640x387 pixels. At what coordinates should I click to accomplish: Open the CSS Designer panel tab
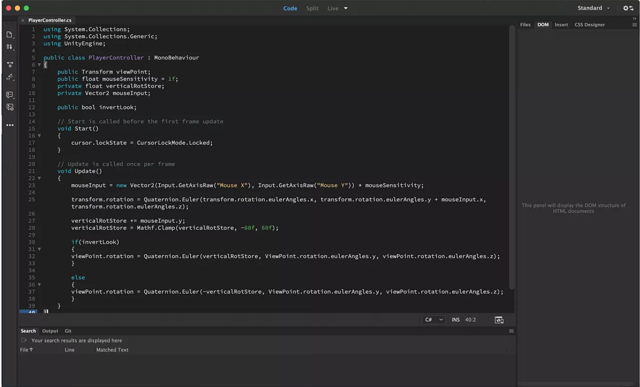[x=590, y=25]
